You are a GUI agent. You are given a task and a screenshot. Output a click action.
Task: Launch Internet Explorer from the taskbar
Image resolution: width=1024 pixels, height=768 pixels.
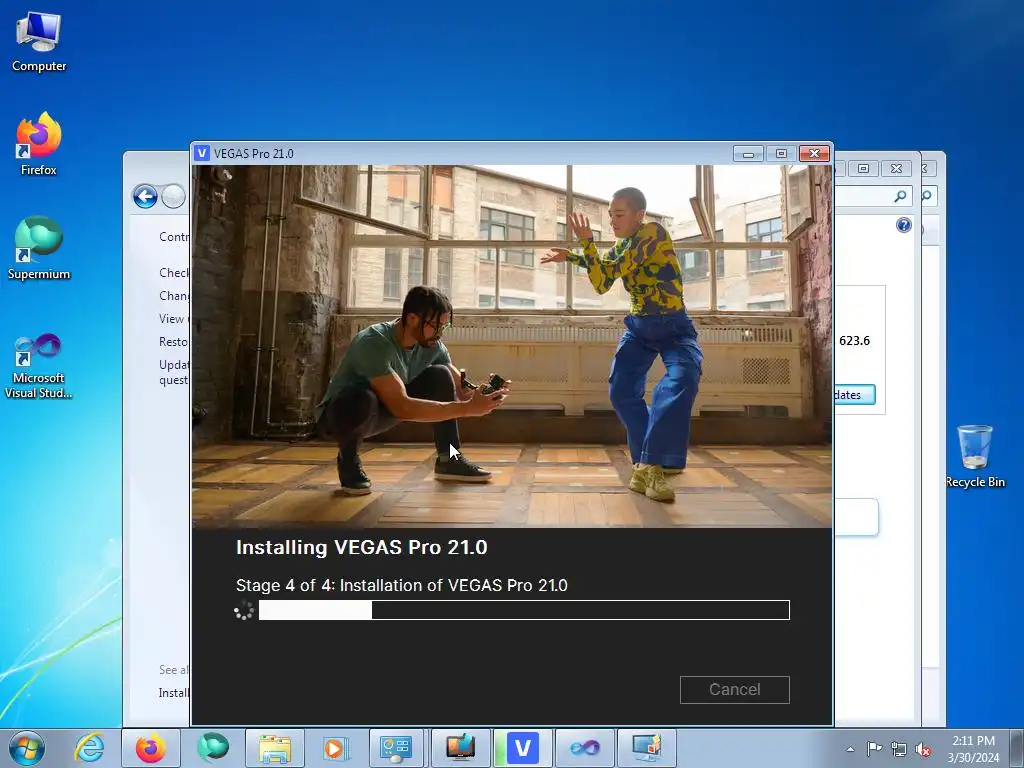tap(89, 748)
